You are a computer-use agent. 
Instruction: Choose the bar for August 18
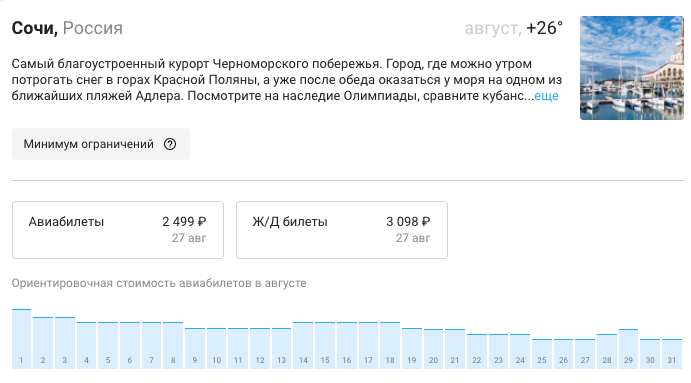point(390,345)
